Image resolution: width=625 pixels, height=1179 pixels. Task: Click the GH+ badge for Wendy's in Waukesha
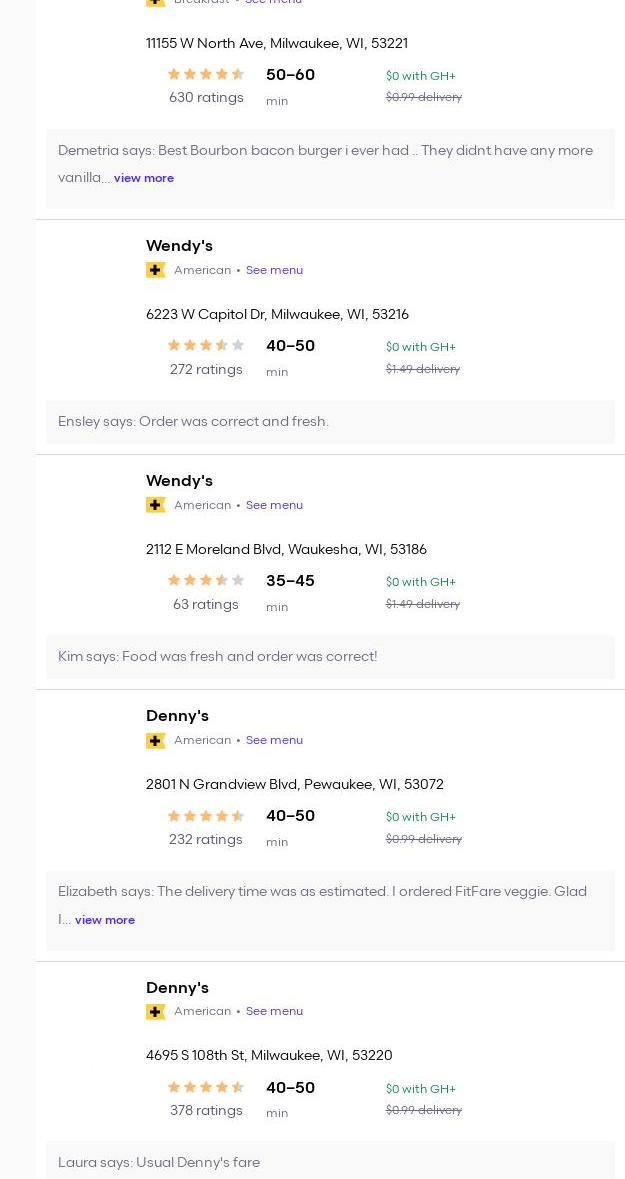point(156,505)
